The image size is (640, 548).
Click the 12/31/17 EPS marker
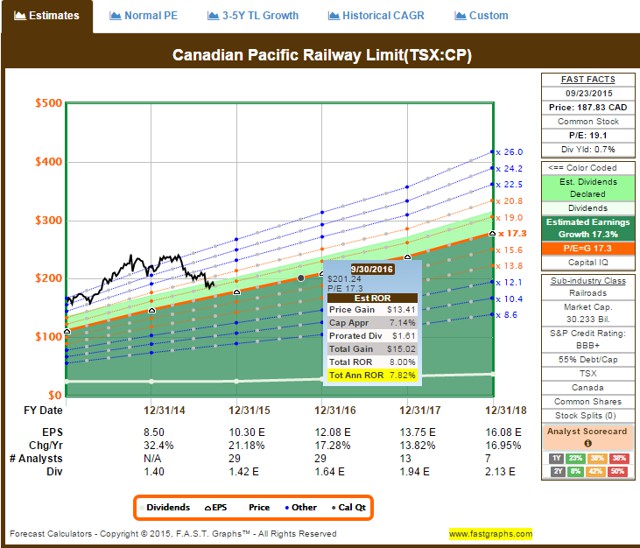407,257
